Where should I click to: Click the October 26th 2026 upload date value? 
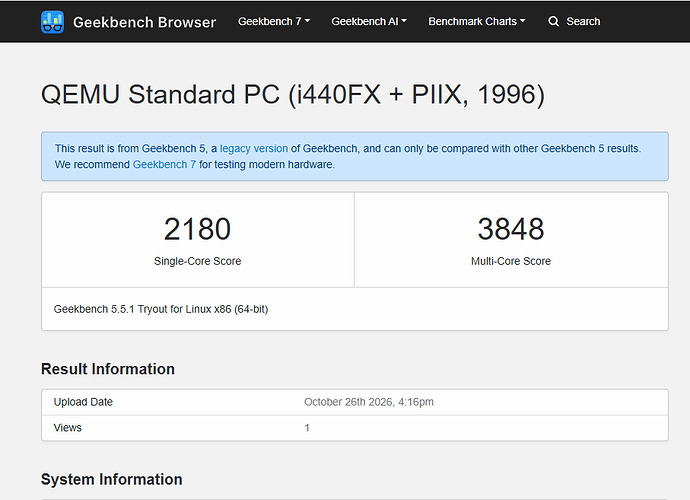coord(369,402)
